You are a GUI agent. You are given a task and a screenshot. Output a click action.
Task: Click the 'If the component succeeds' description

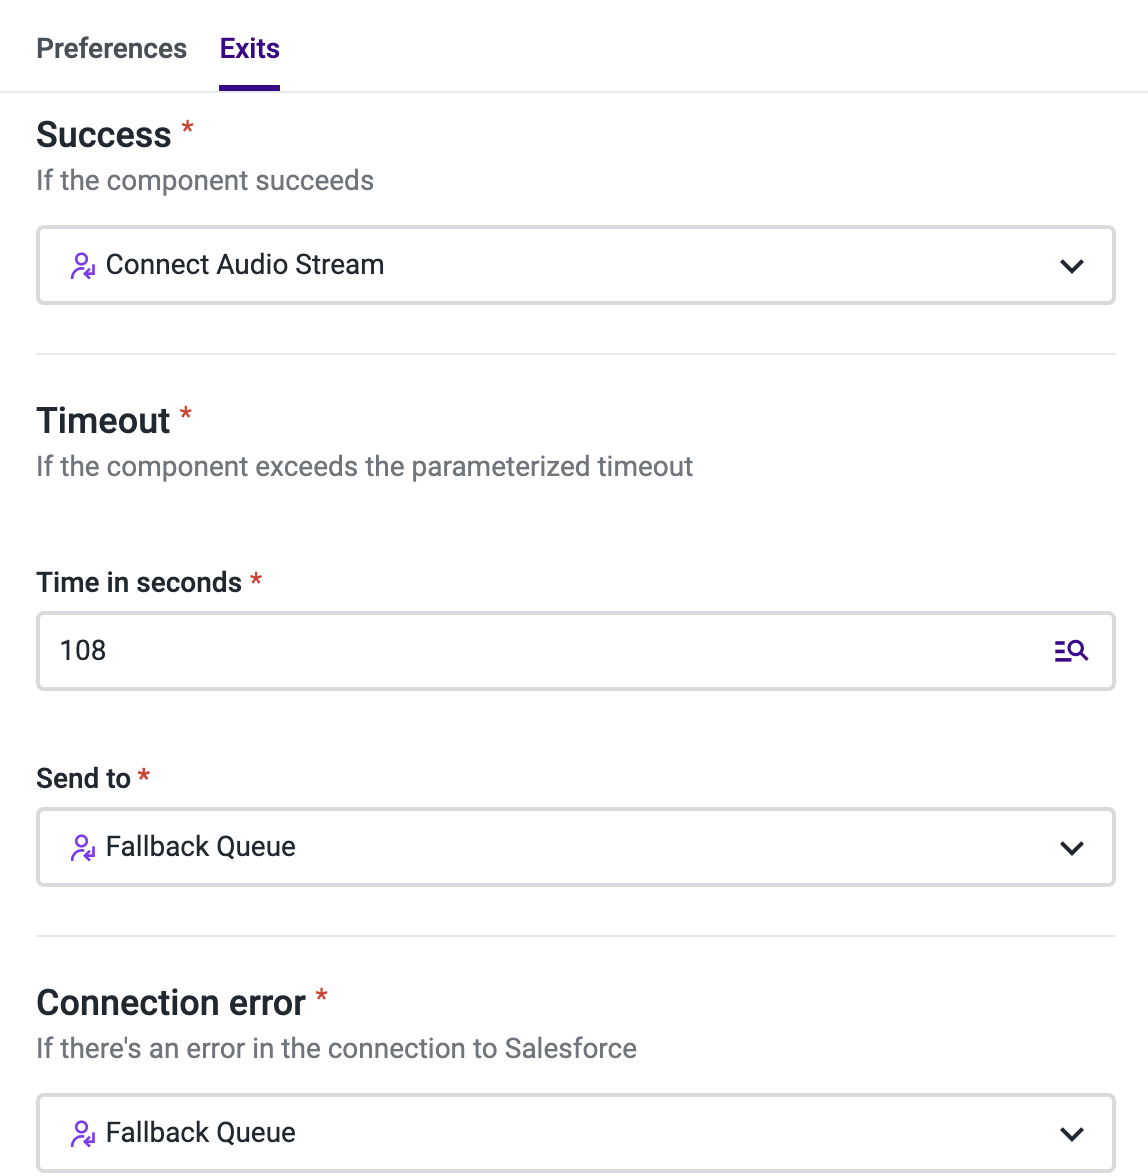(205, 181)
